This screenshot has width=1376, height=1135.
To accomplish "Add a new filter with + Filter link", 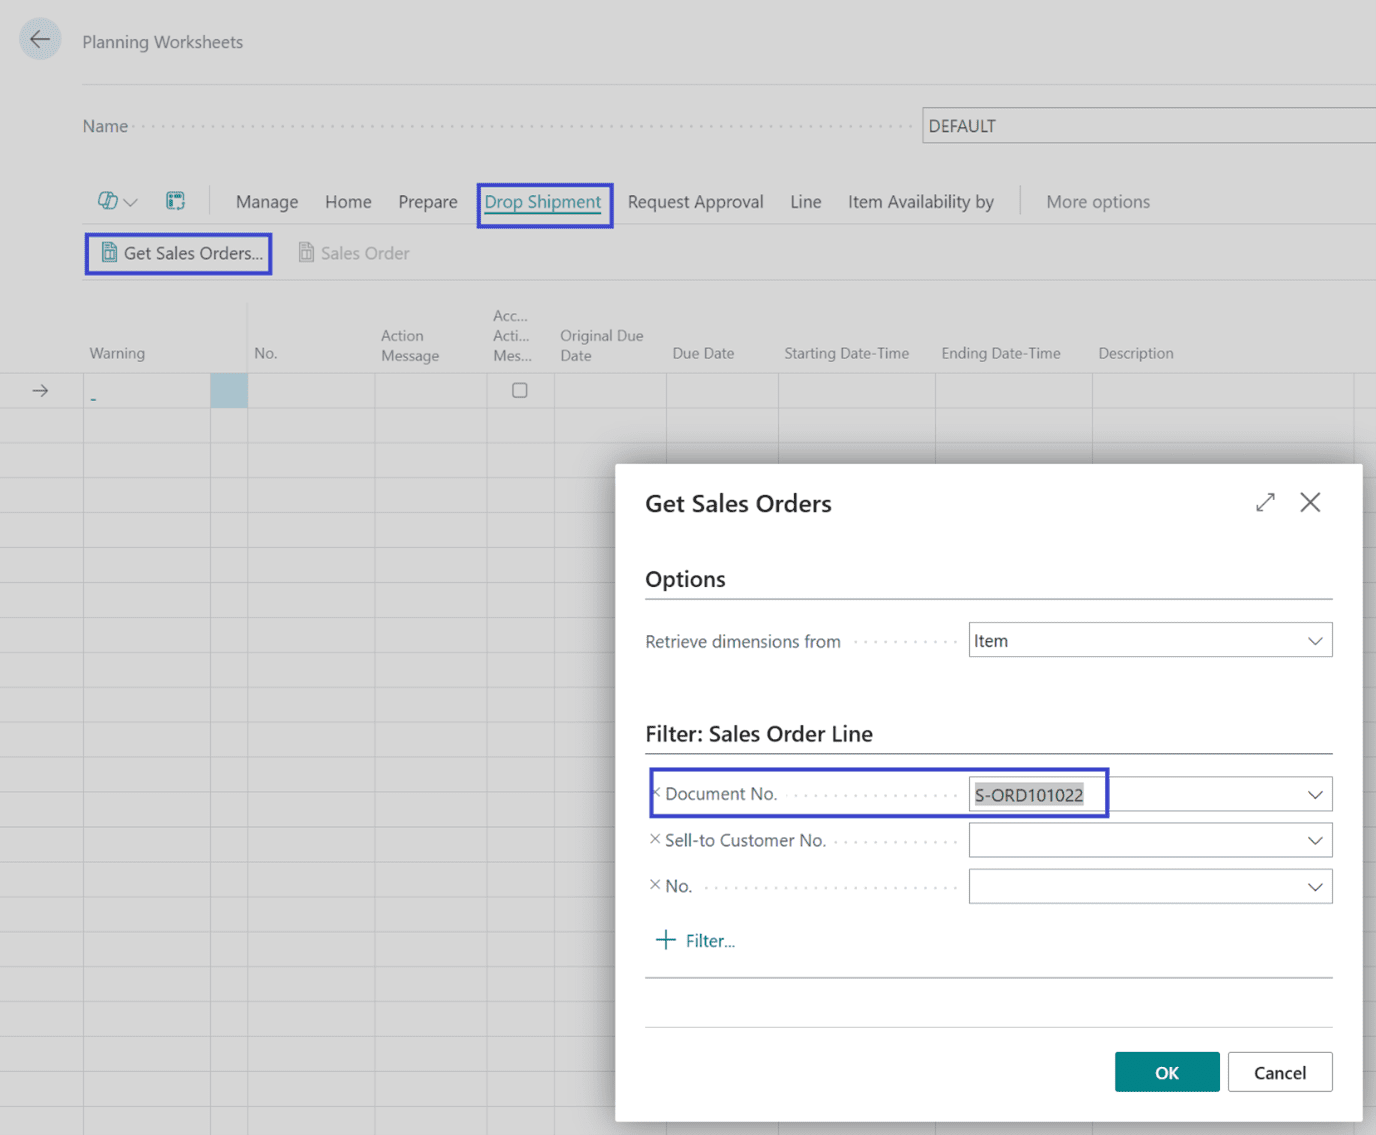I will [696, 940].
